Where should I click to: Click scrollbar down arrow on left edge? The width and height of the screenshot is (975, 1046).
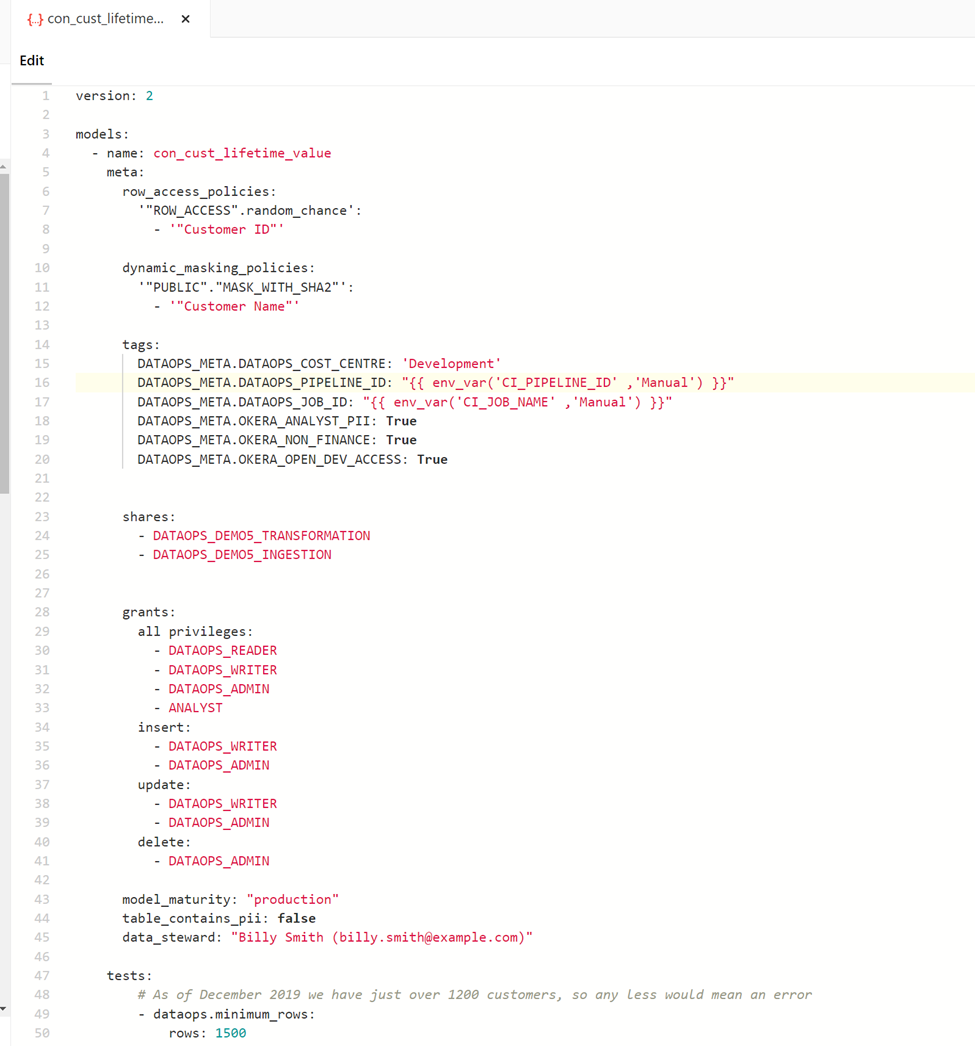tap(3, 1009)
